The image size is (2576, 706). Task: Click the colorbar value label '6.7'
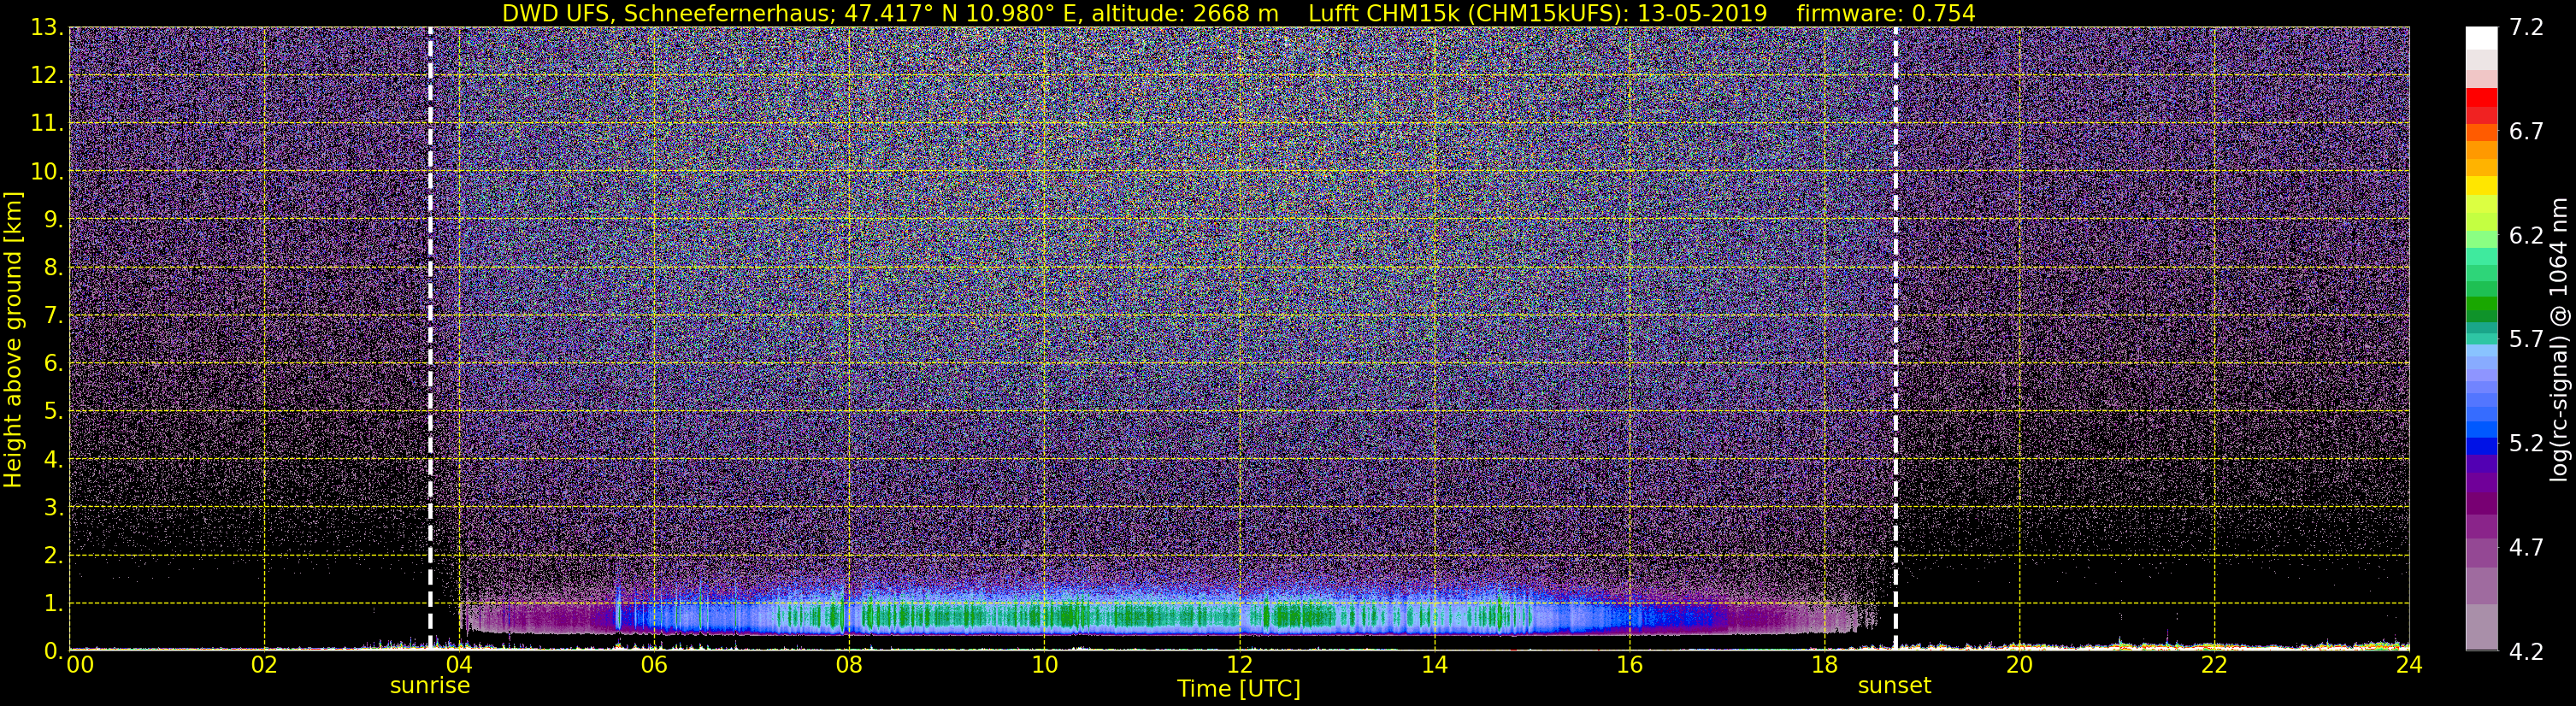[x=2526, y=132]
